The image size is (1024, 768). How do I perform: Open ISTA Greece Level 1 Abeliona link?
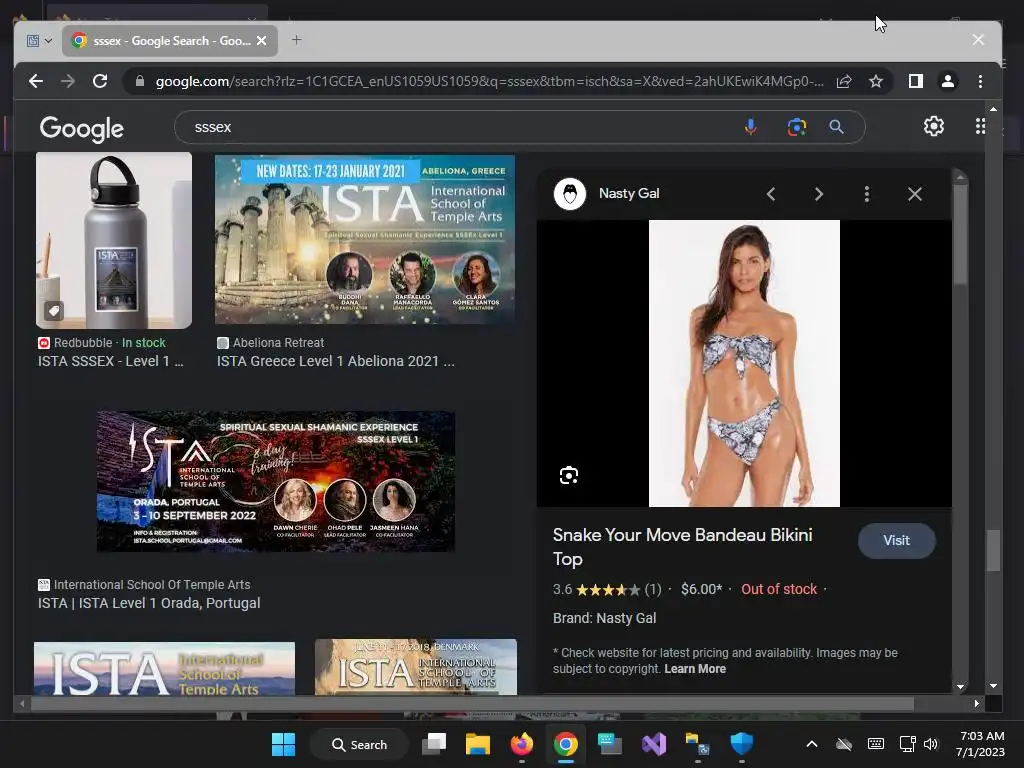(336, 361)
